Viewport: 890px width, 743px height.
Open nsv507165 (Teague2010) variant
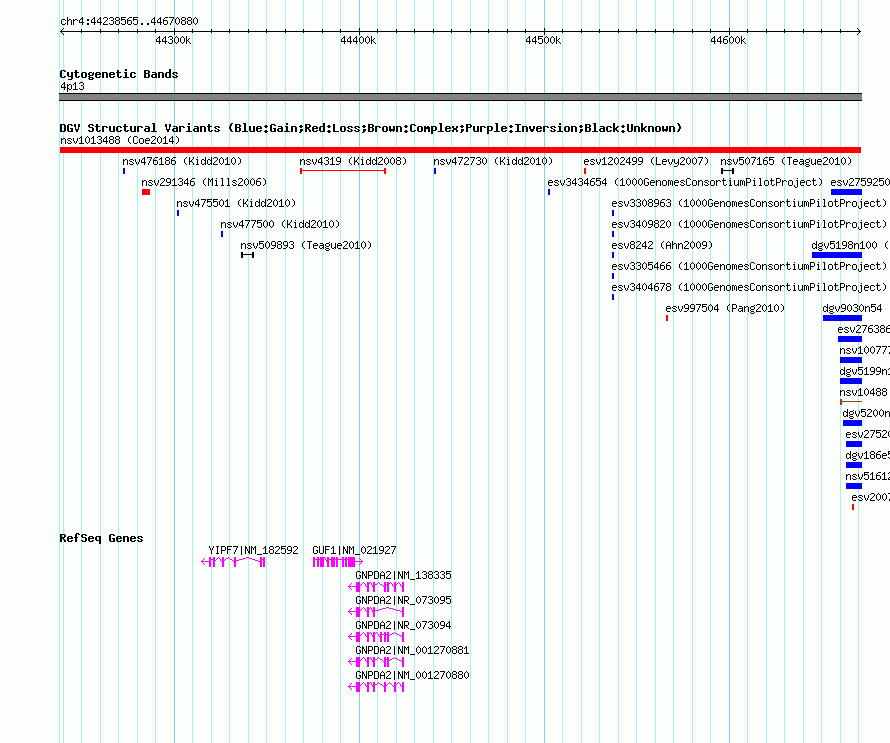786,161
